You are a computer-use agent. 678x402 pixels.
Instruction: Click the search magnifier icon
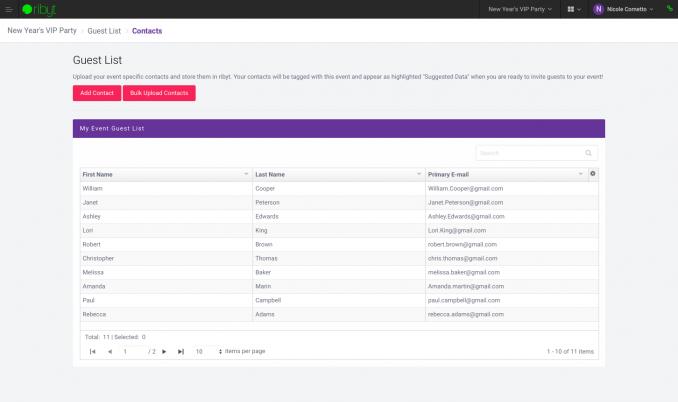pyautogui.click(x=588, y=153)
